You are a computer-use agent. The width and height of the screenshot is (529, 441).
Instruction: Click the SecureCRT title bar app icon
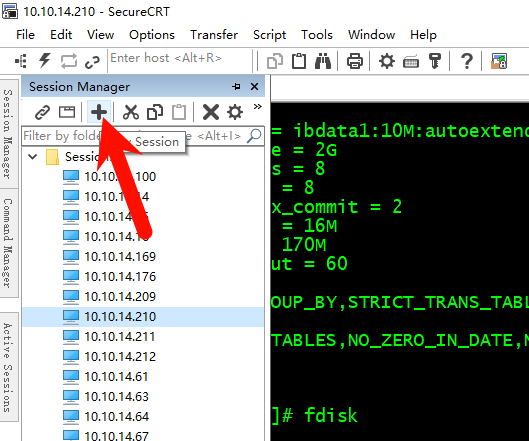click(x=10, y=11)
